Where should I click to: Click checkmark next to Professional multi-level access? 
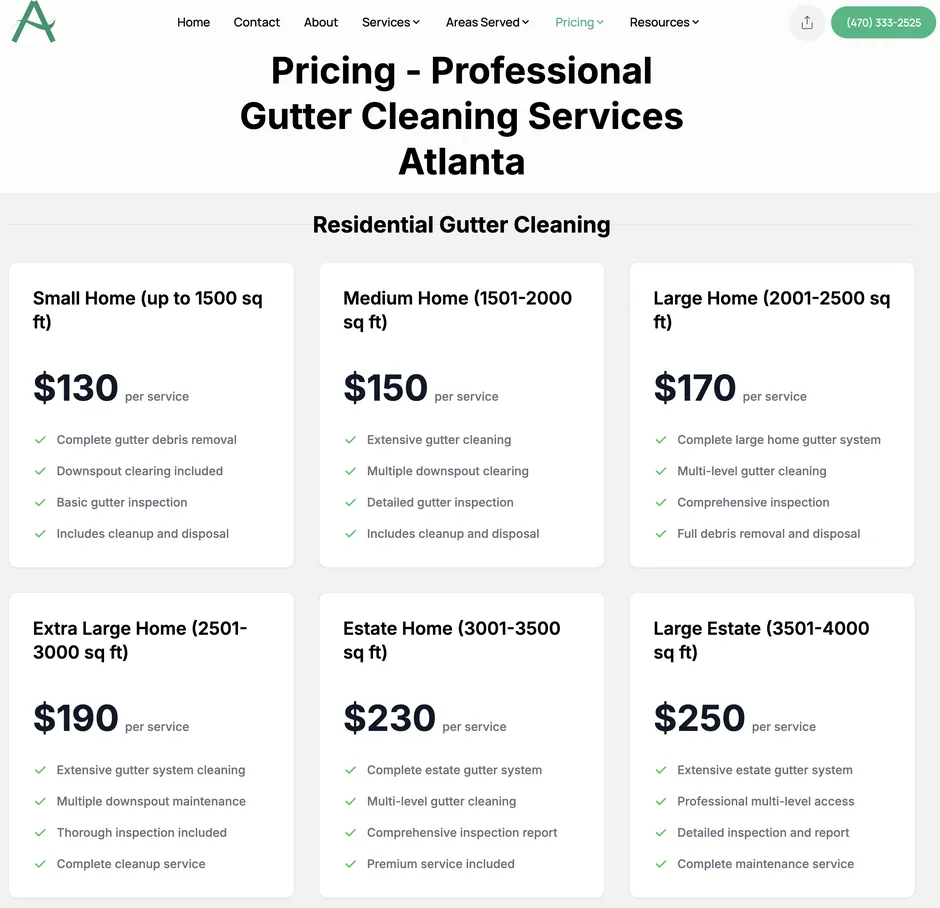coord(661,802)
